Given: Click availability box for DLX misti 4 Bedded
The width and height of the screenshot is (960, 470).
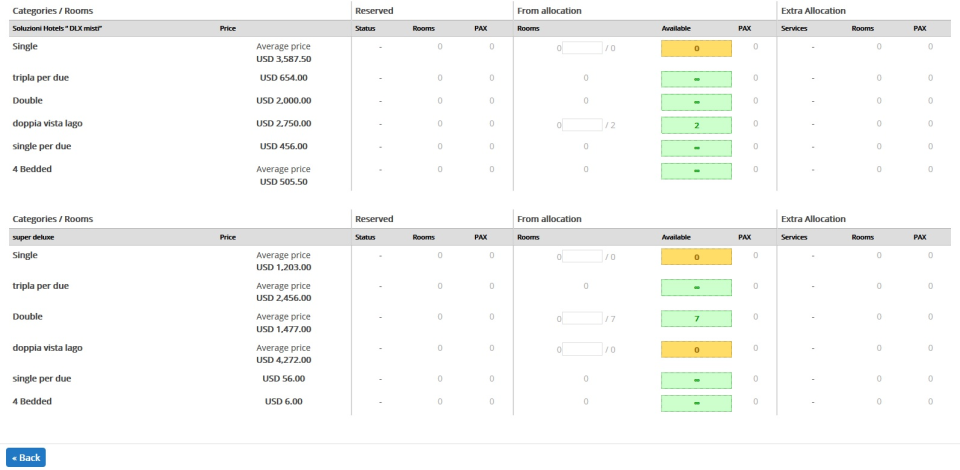Looking at the screenshot, I should pos(696,171).
